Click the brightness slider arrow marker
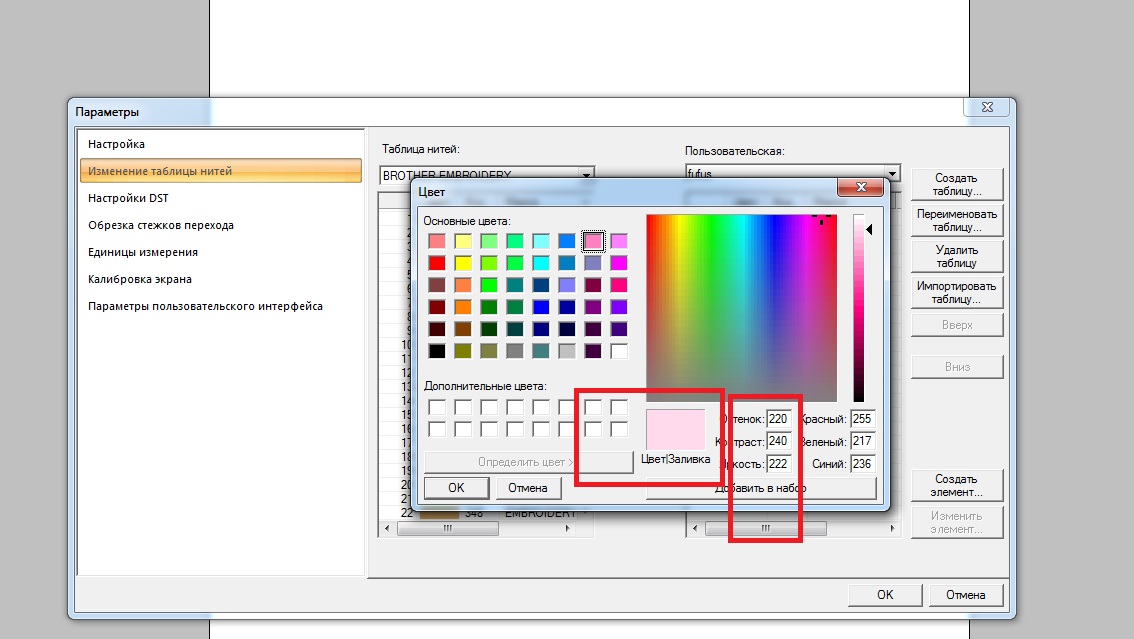 point(870,230)
